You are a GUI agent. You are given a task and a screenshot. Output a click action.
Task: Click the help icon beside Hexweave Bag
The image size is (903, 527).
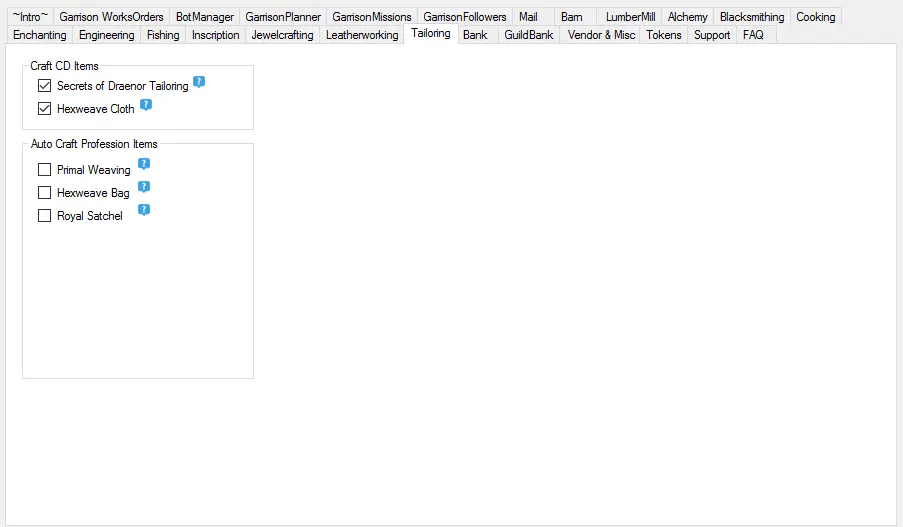click(144, 187)
